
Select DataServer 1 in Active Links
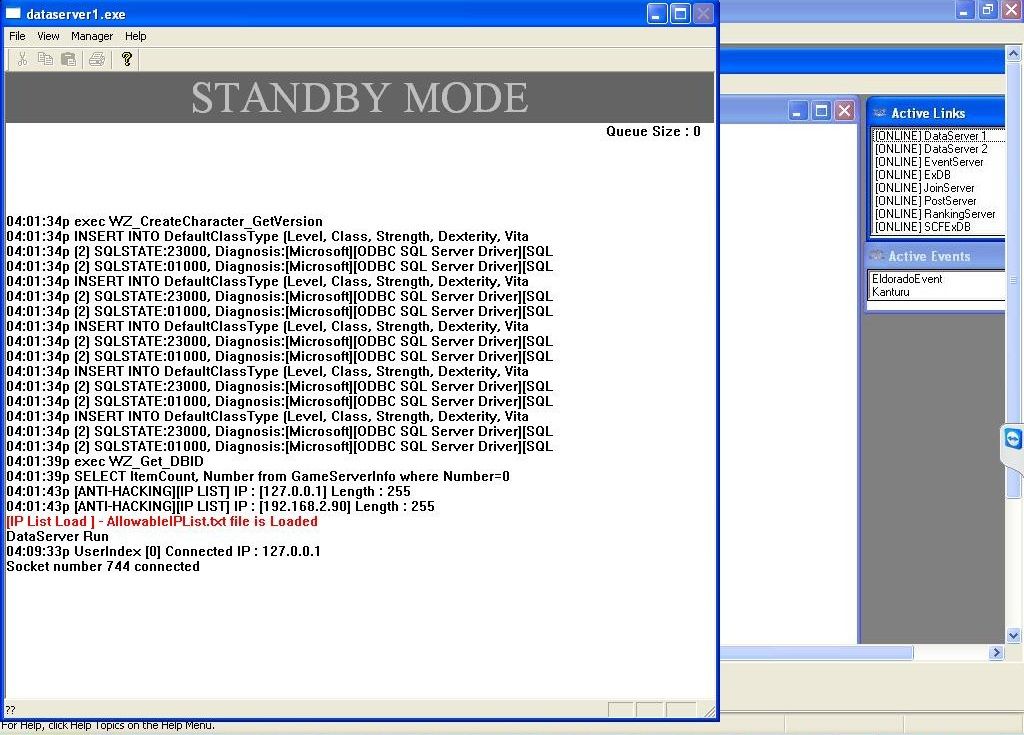tap(930, 136)
